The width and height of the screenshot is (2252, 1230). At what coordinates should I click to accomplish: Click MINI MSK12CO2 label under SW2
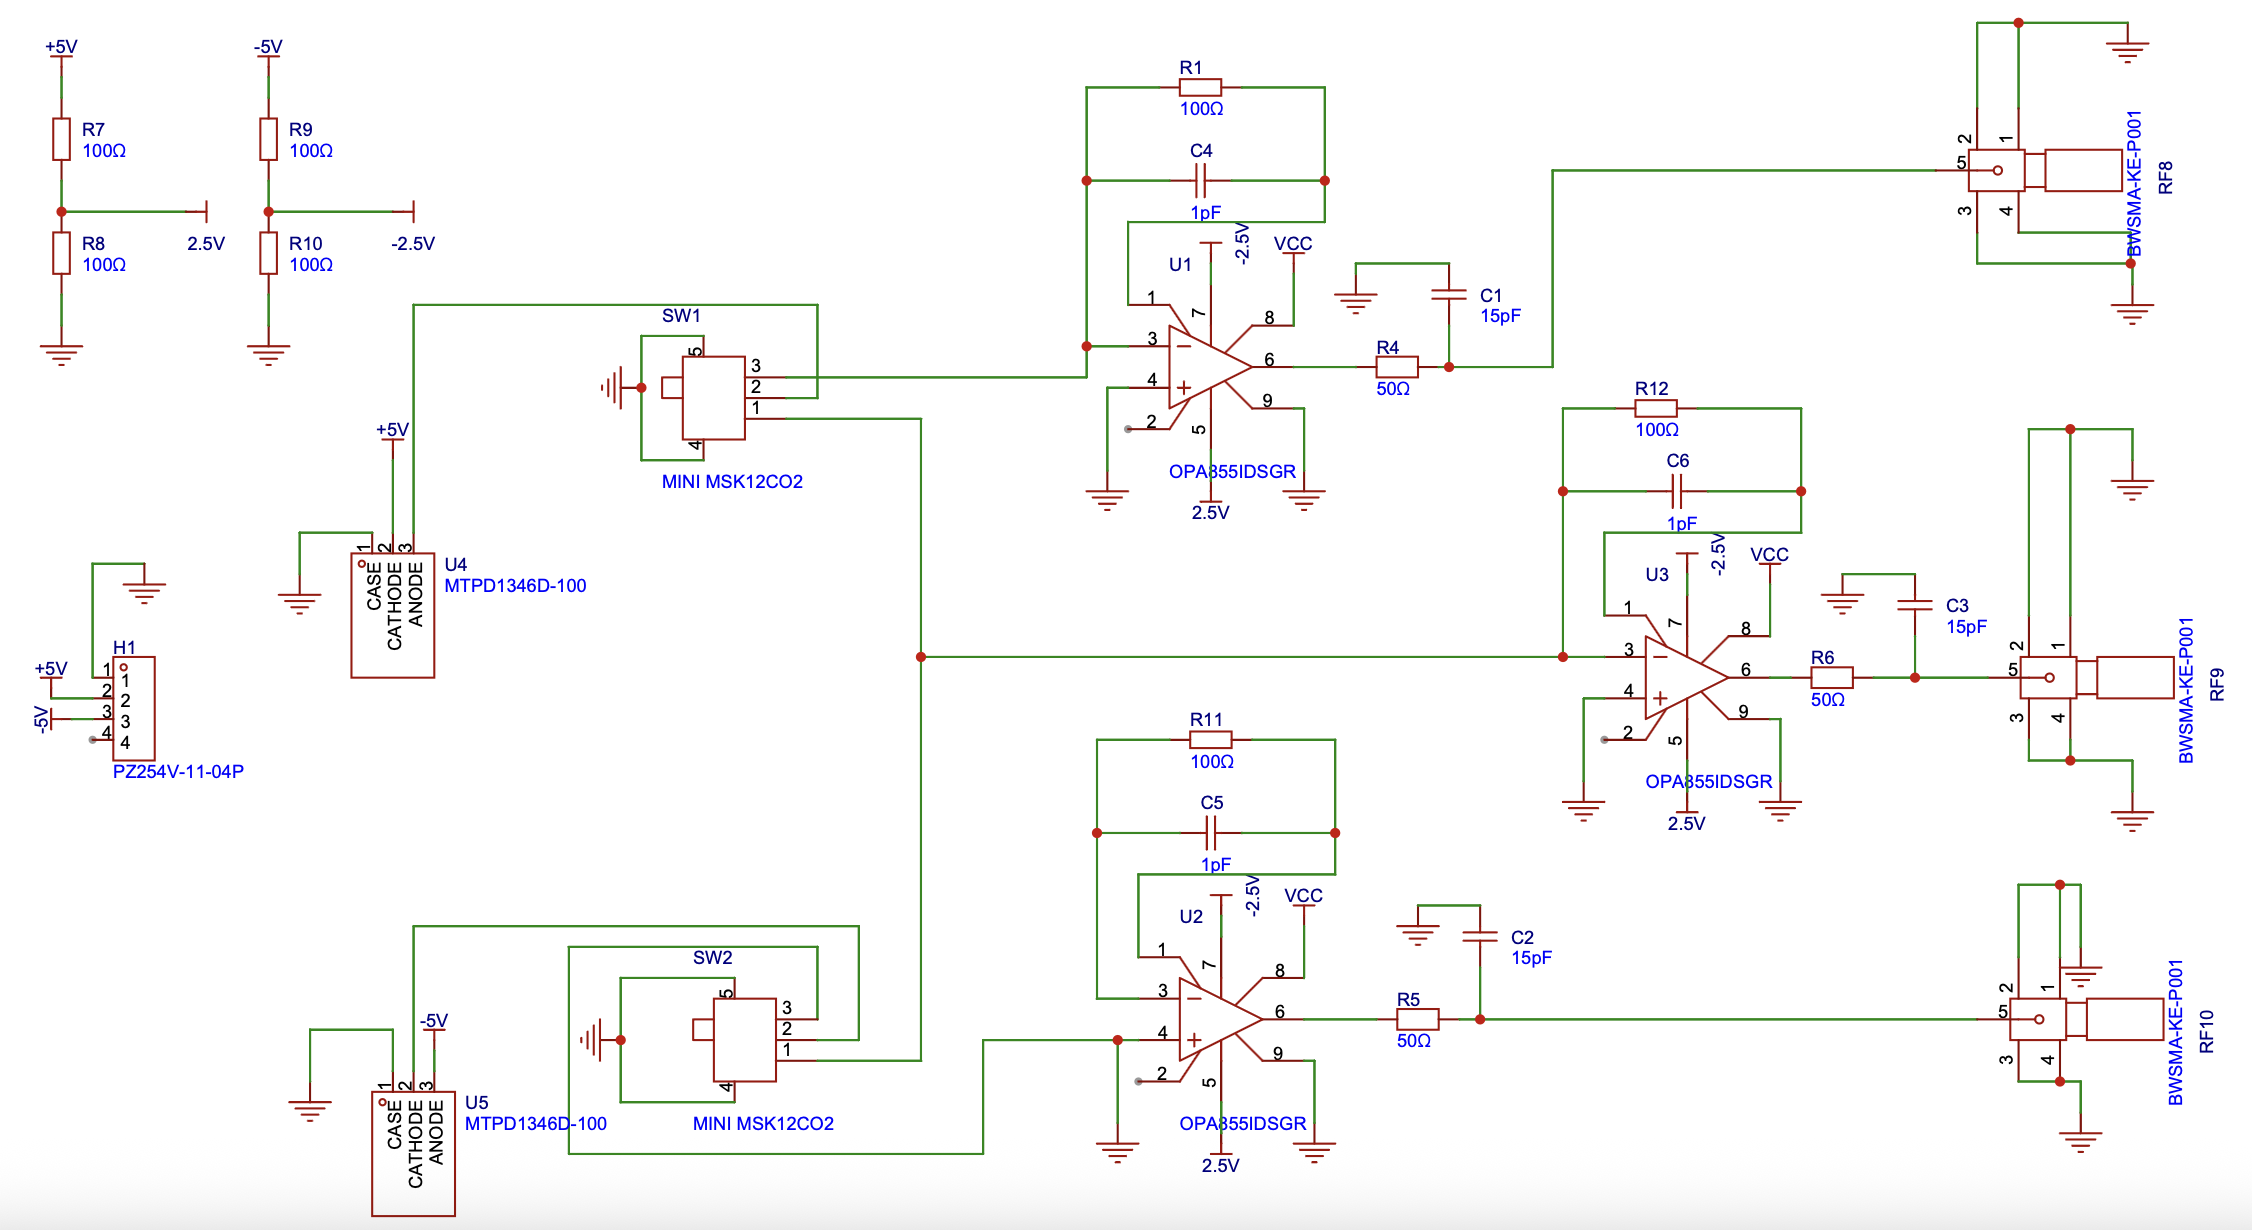tap(763, 1123)
